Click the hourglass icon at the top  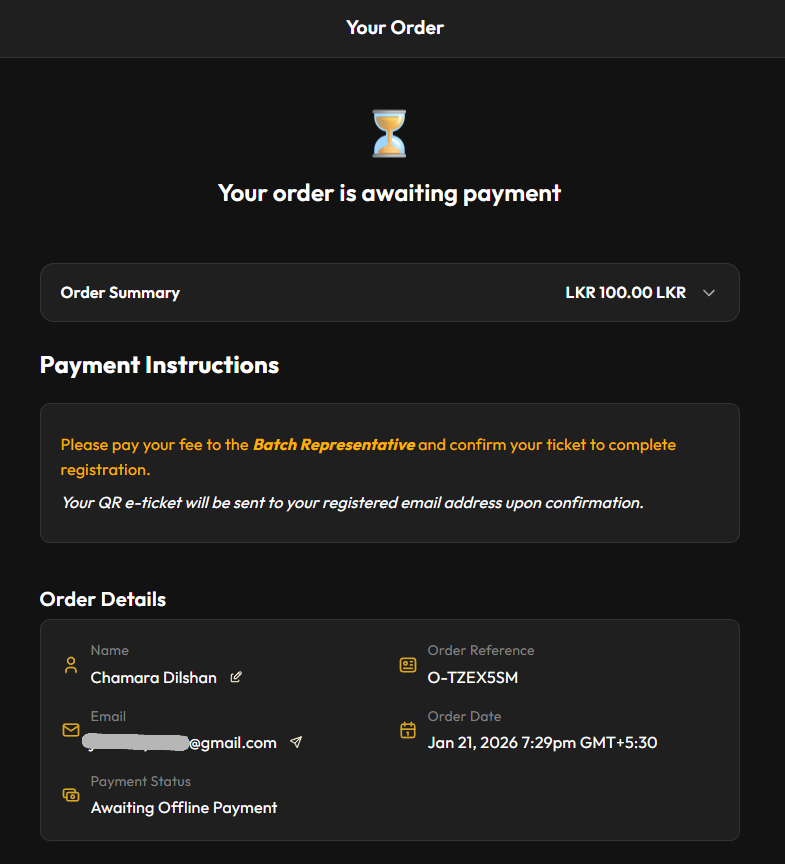[390, 134]
